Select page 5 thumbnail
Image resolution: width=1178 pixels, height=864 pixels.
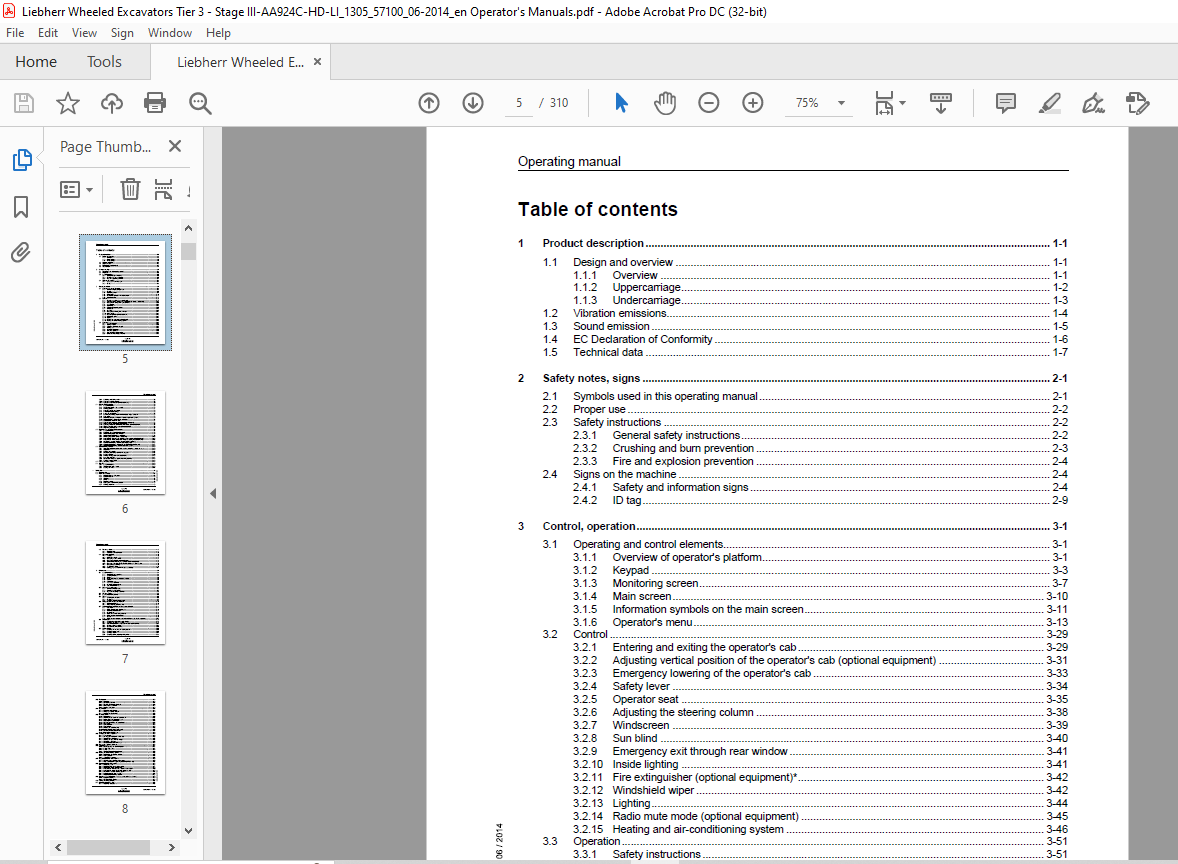[125, 292]
